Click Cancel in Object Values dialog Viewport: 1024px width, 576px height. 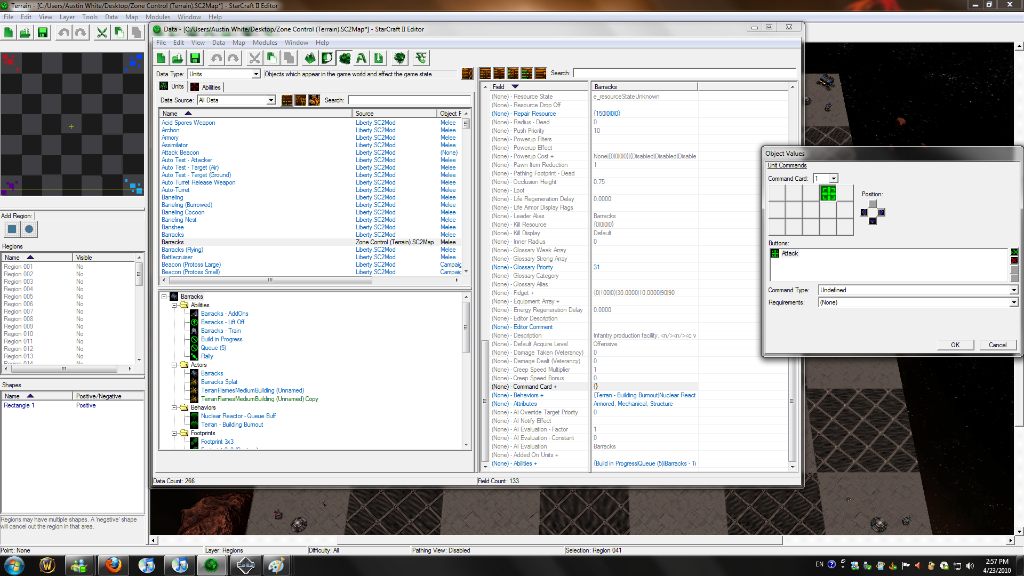point(997,345)
